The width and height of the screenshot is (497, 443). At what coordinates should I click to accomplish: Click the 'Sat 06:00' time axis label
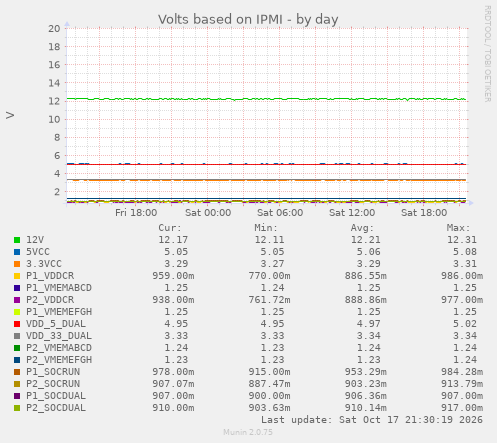click(x=280, y=213)
